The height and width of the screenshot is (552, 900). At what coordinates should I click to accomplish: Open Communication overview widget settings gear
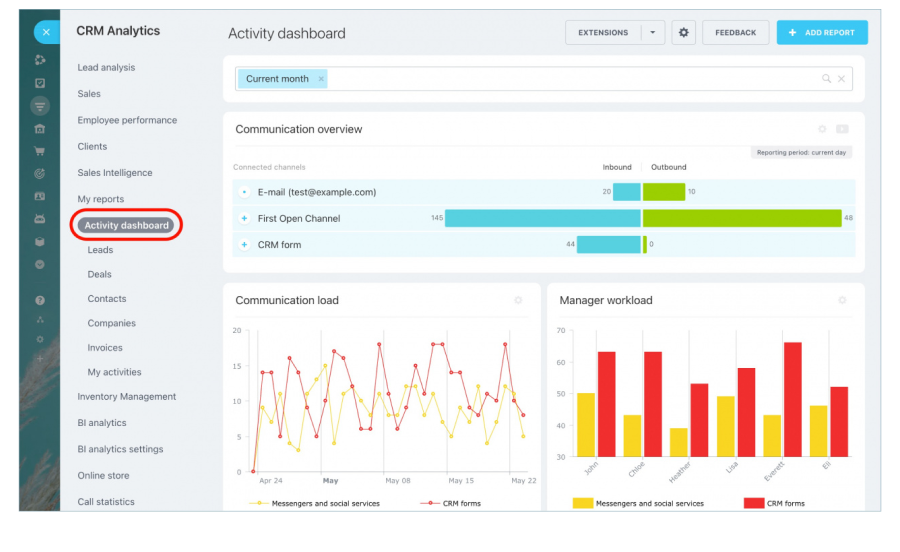click(822, 129)
